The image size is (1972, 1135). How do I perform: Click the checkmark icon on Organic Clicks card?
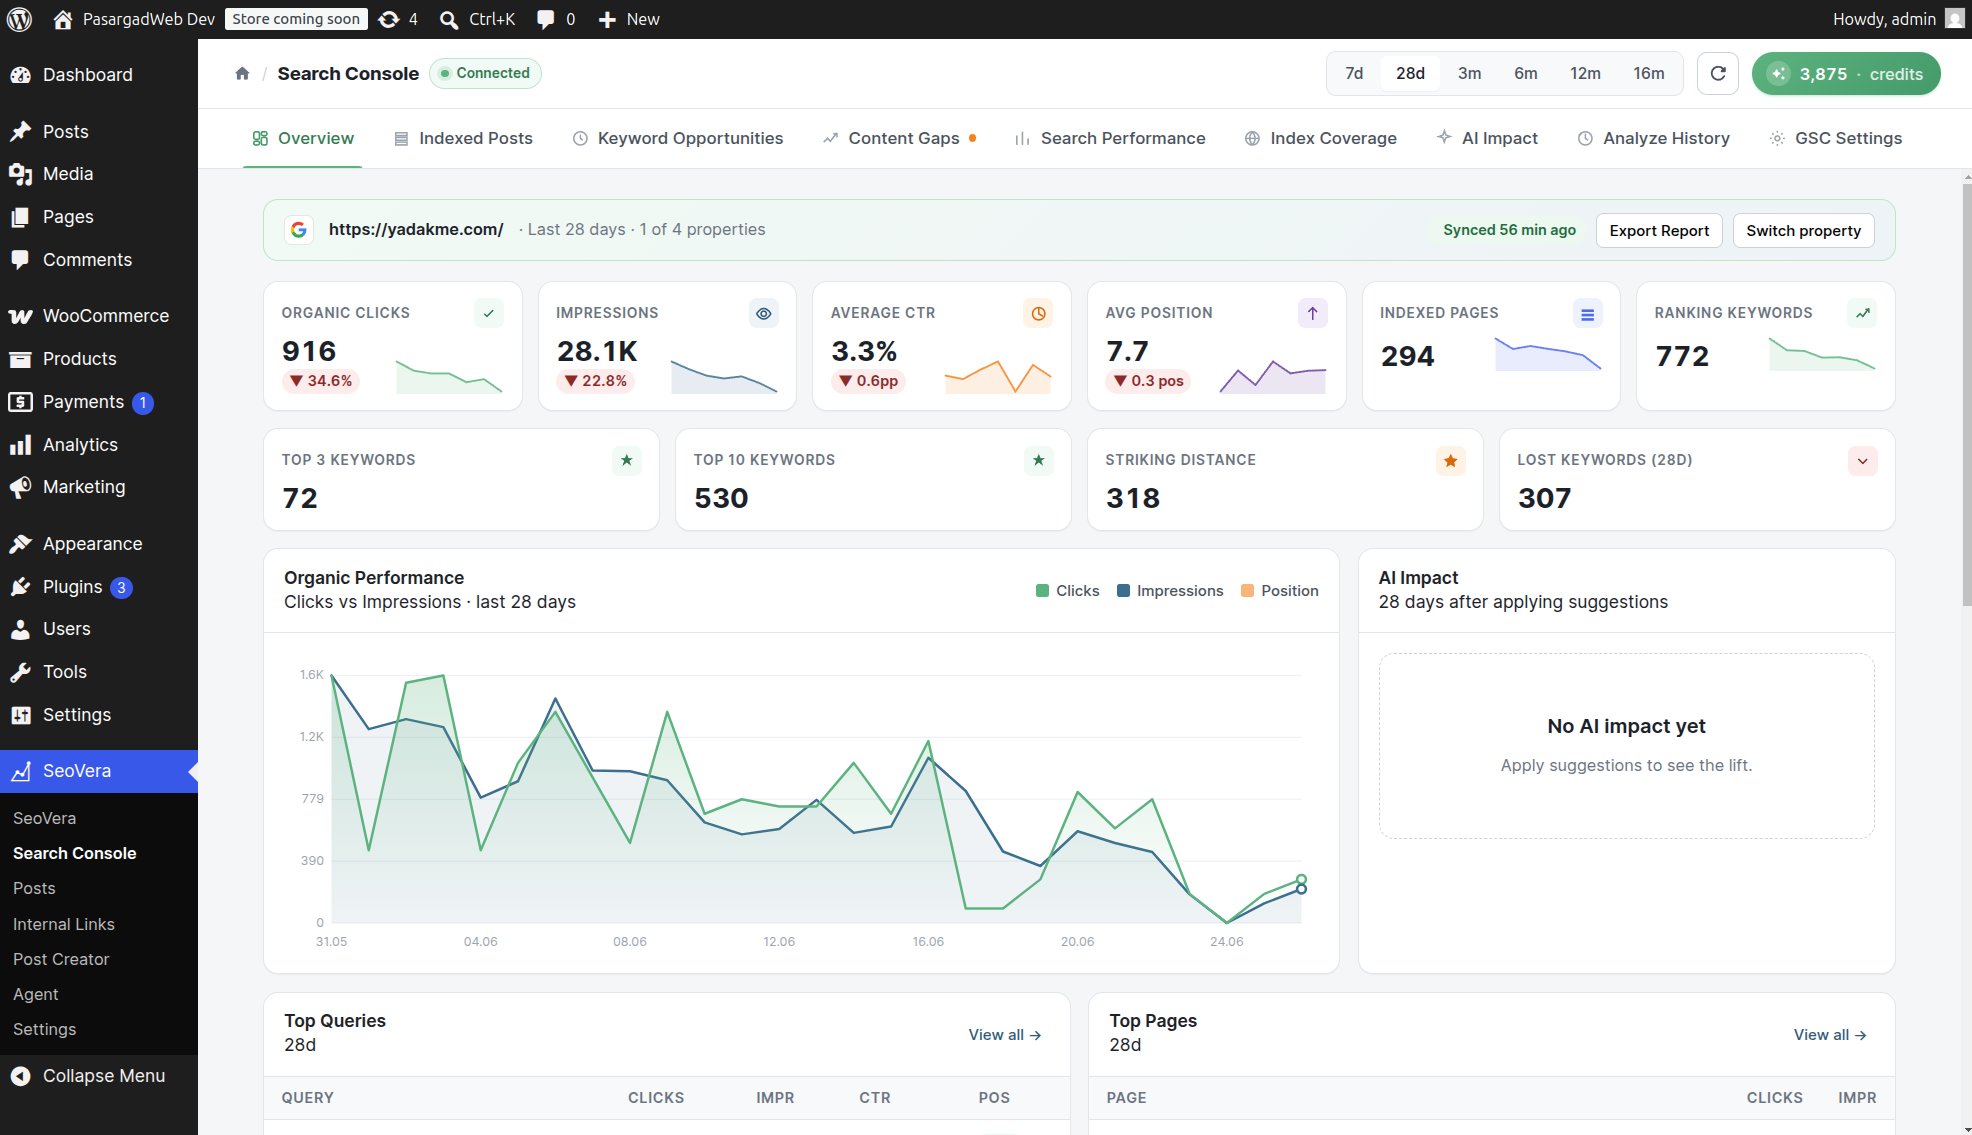point(488,313)
